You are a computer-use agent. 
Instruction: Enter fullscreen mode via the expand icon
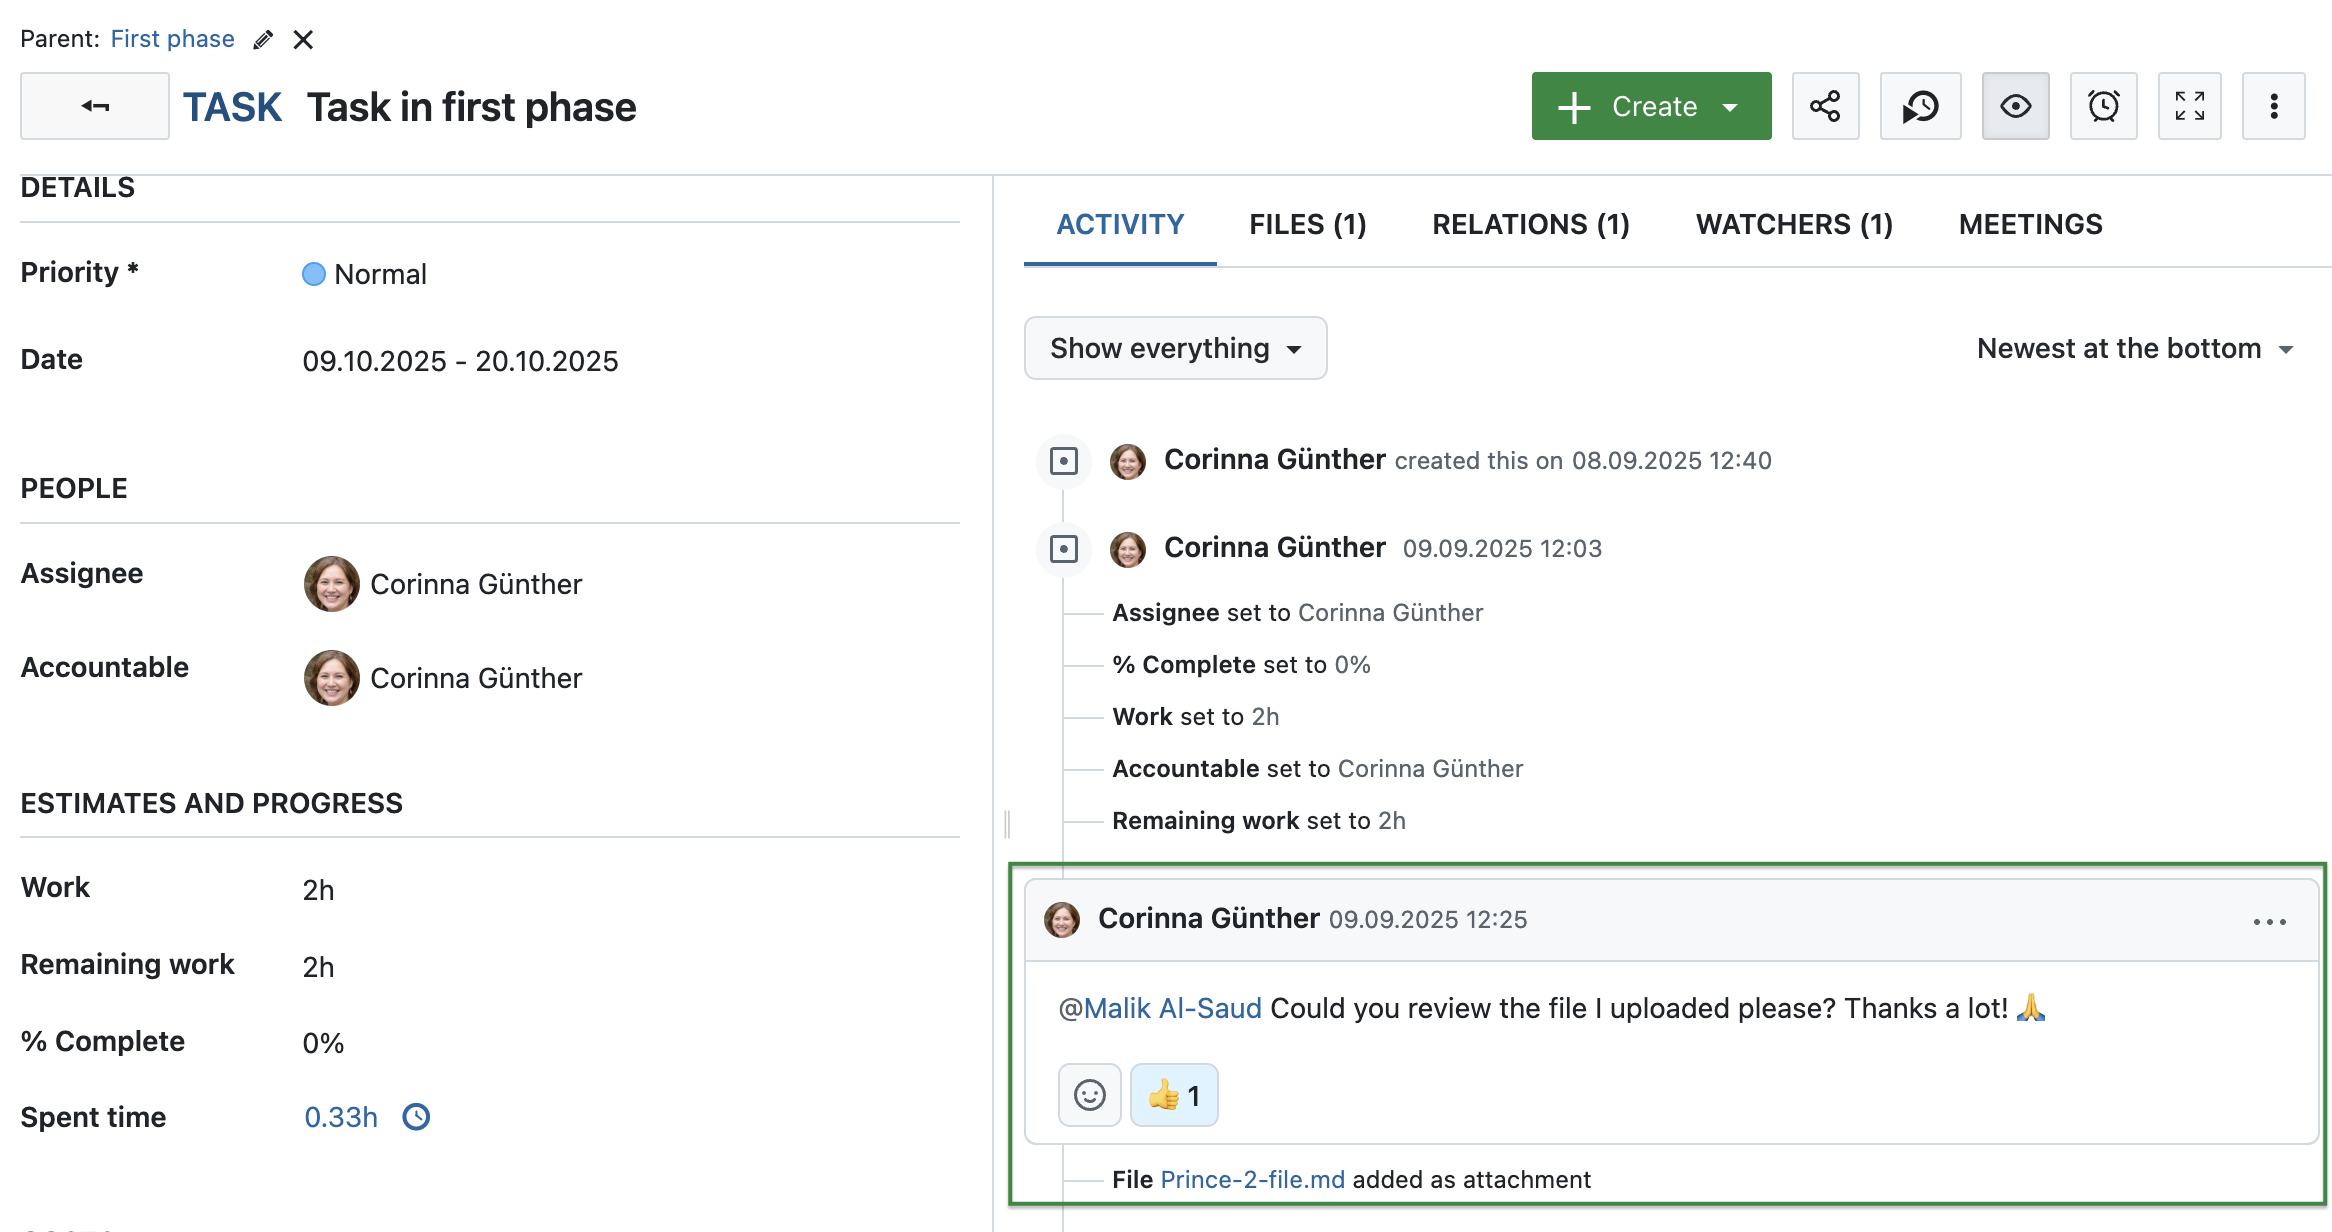2189,105
